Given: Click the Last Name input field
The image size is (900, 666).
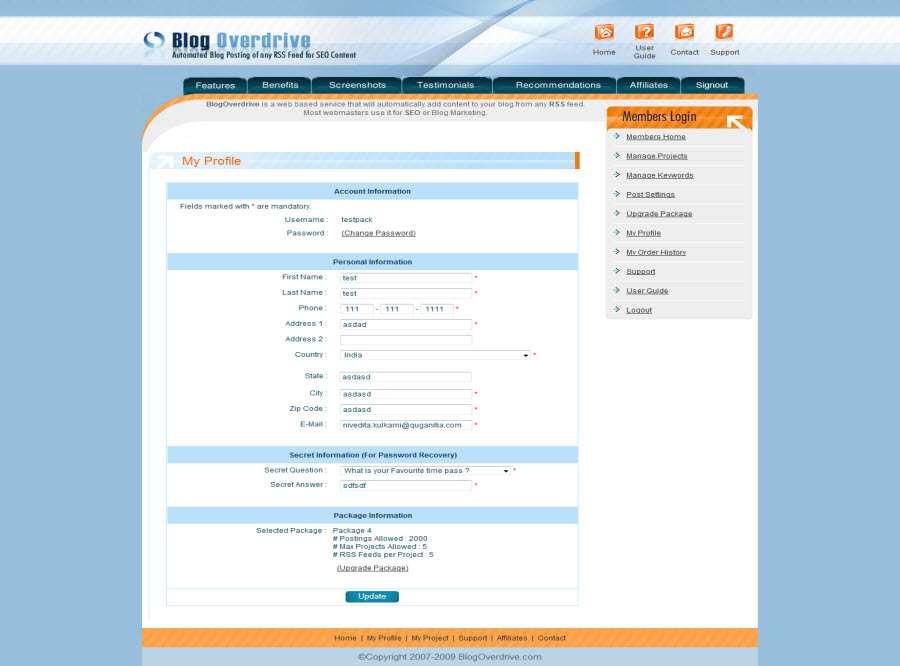Looking at the screenshot, I should click(x=406, y=293).
